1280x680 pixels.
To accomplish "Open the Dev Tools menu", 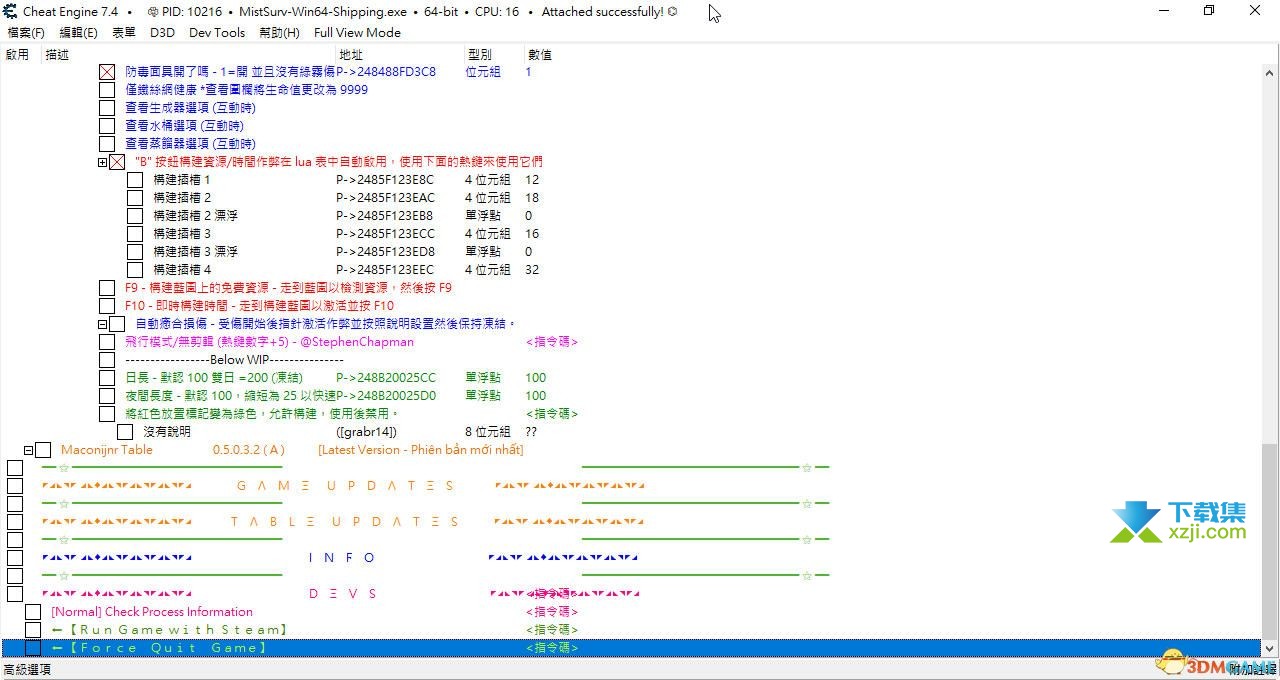I will click(216, 32).
